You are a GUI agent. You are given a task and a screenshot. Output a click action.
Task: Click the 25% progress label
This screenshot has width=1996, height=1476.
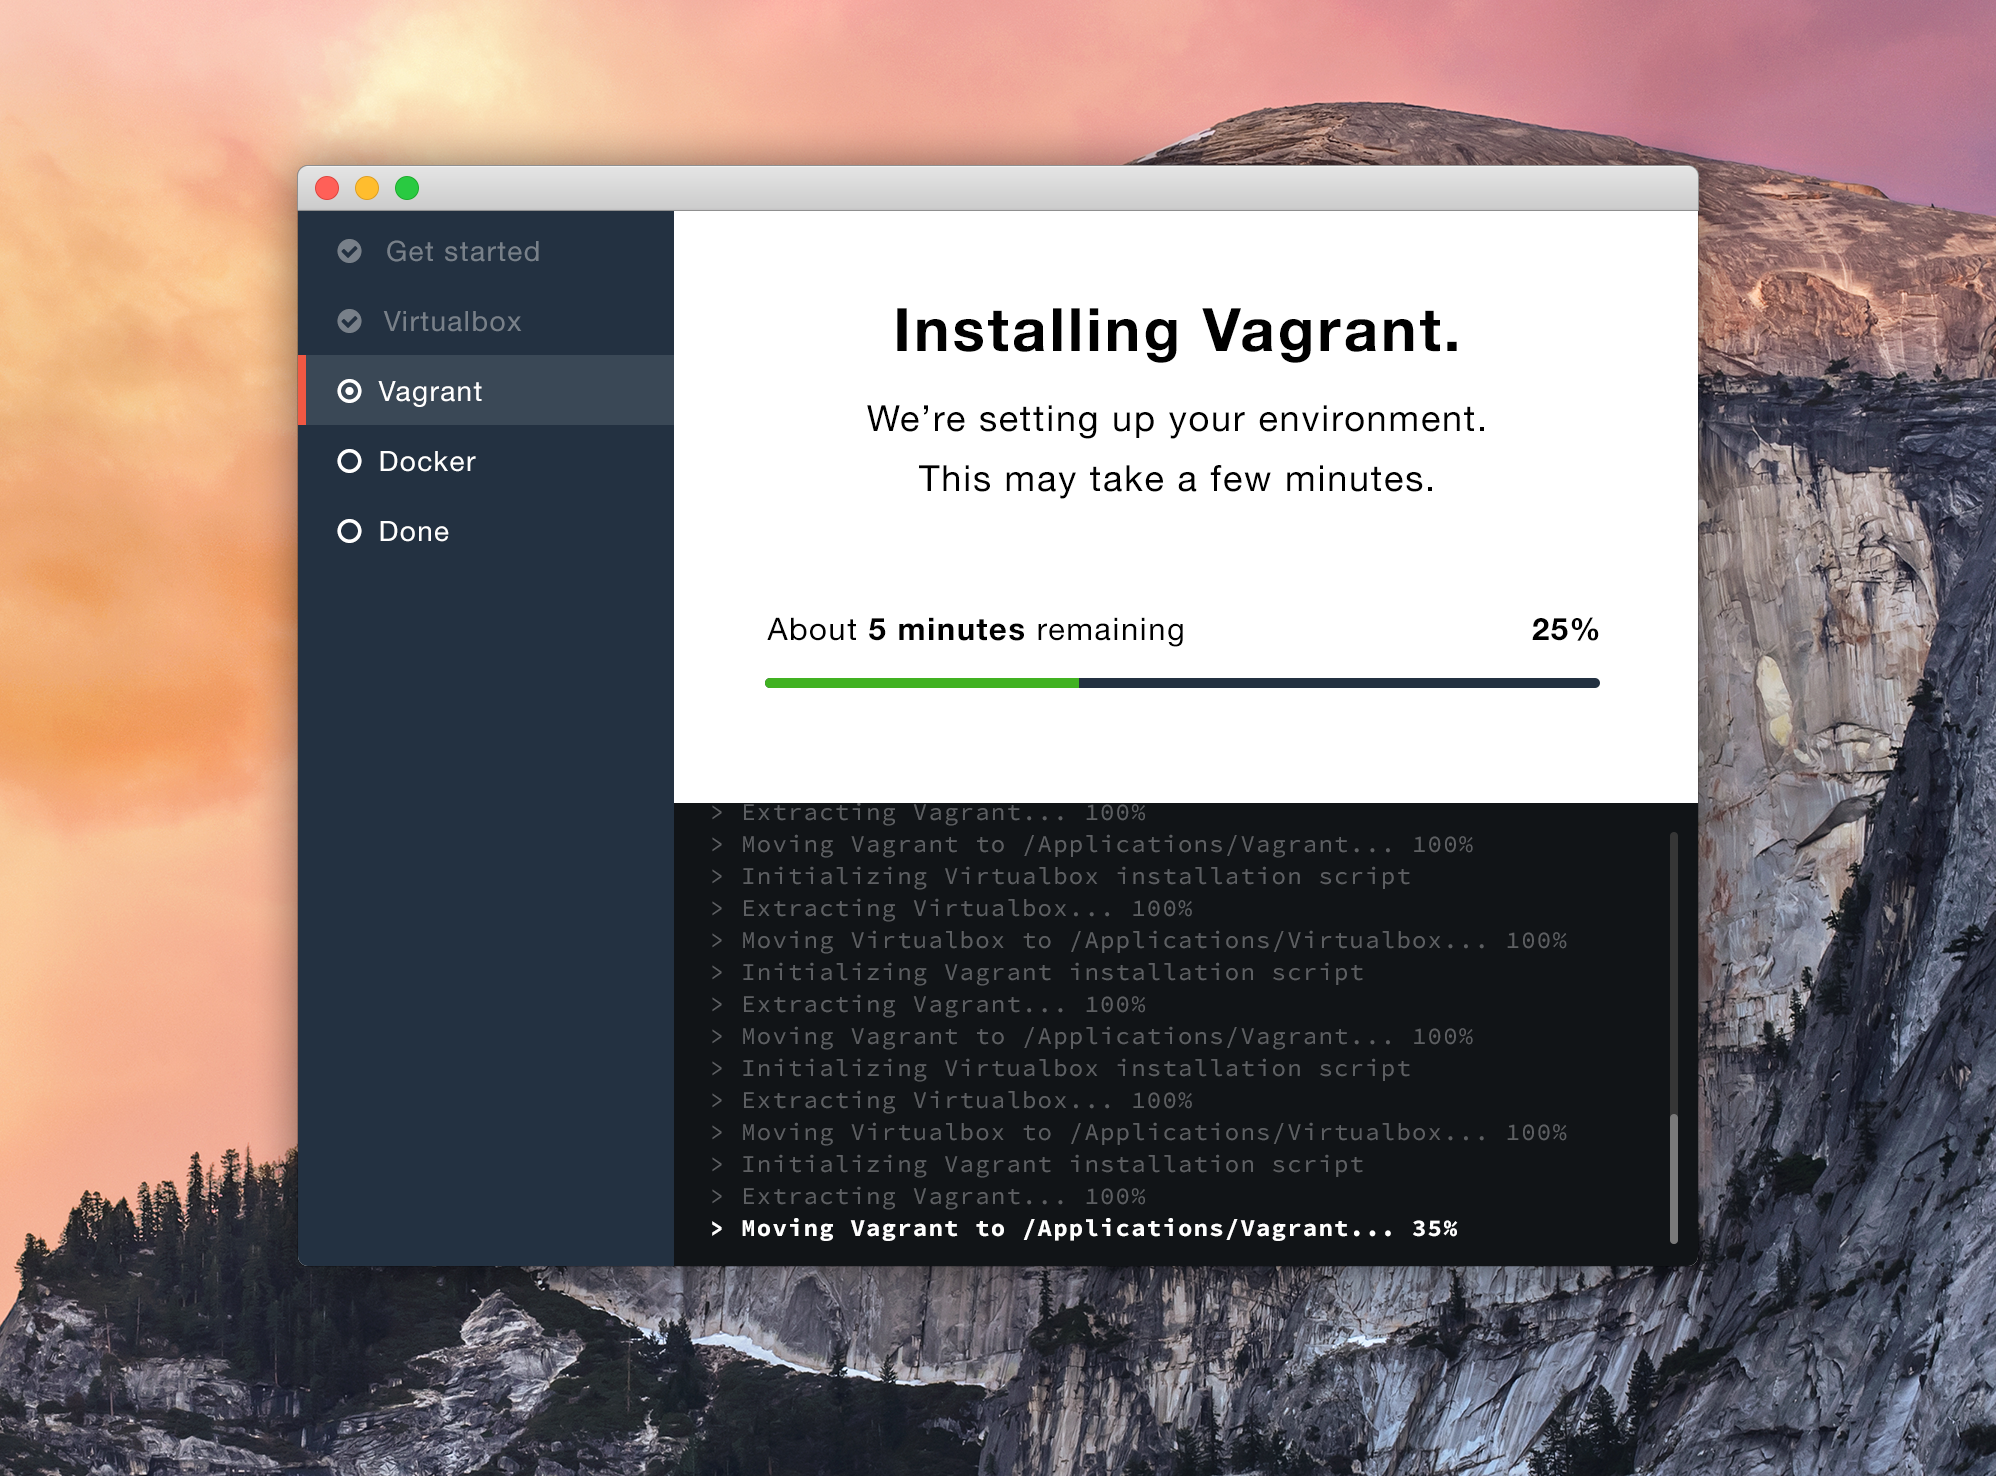pos(1564,629)
